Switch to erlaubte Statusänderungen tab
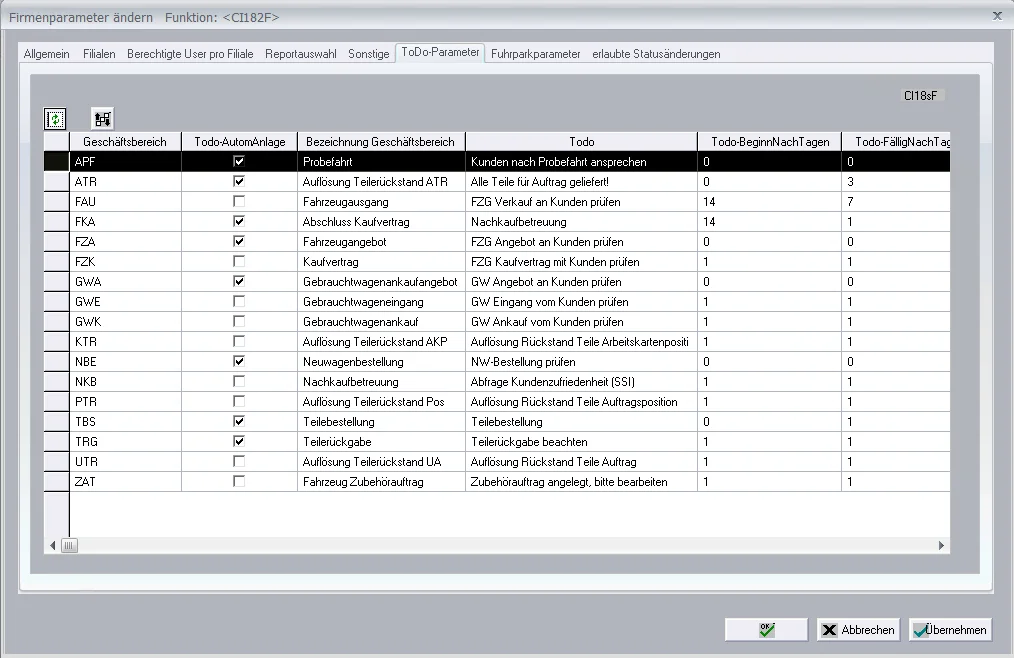This screenshot has height=658, width=1014. 656,54
